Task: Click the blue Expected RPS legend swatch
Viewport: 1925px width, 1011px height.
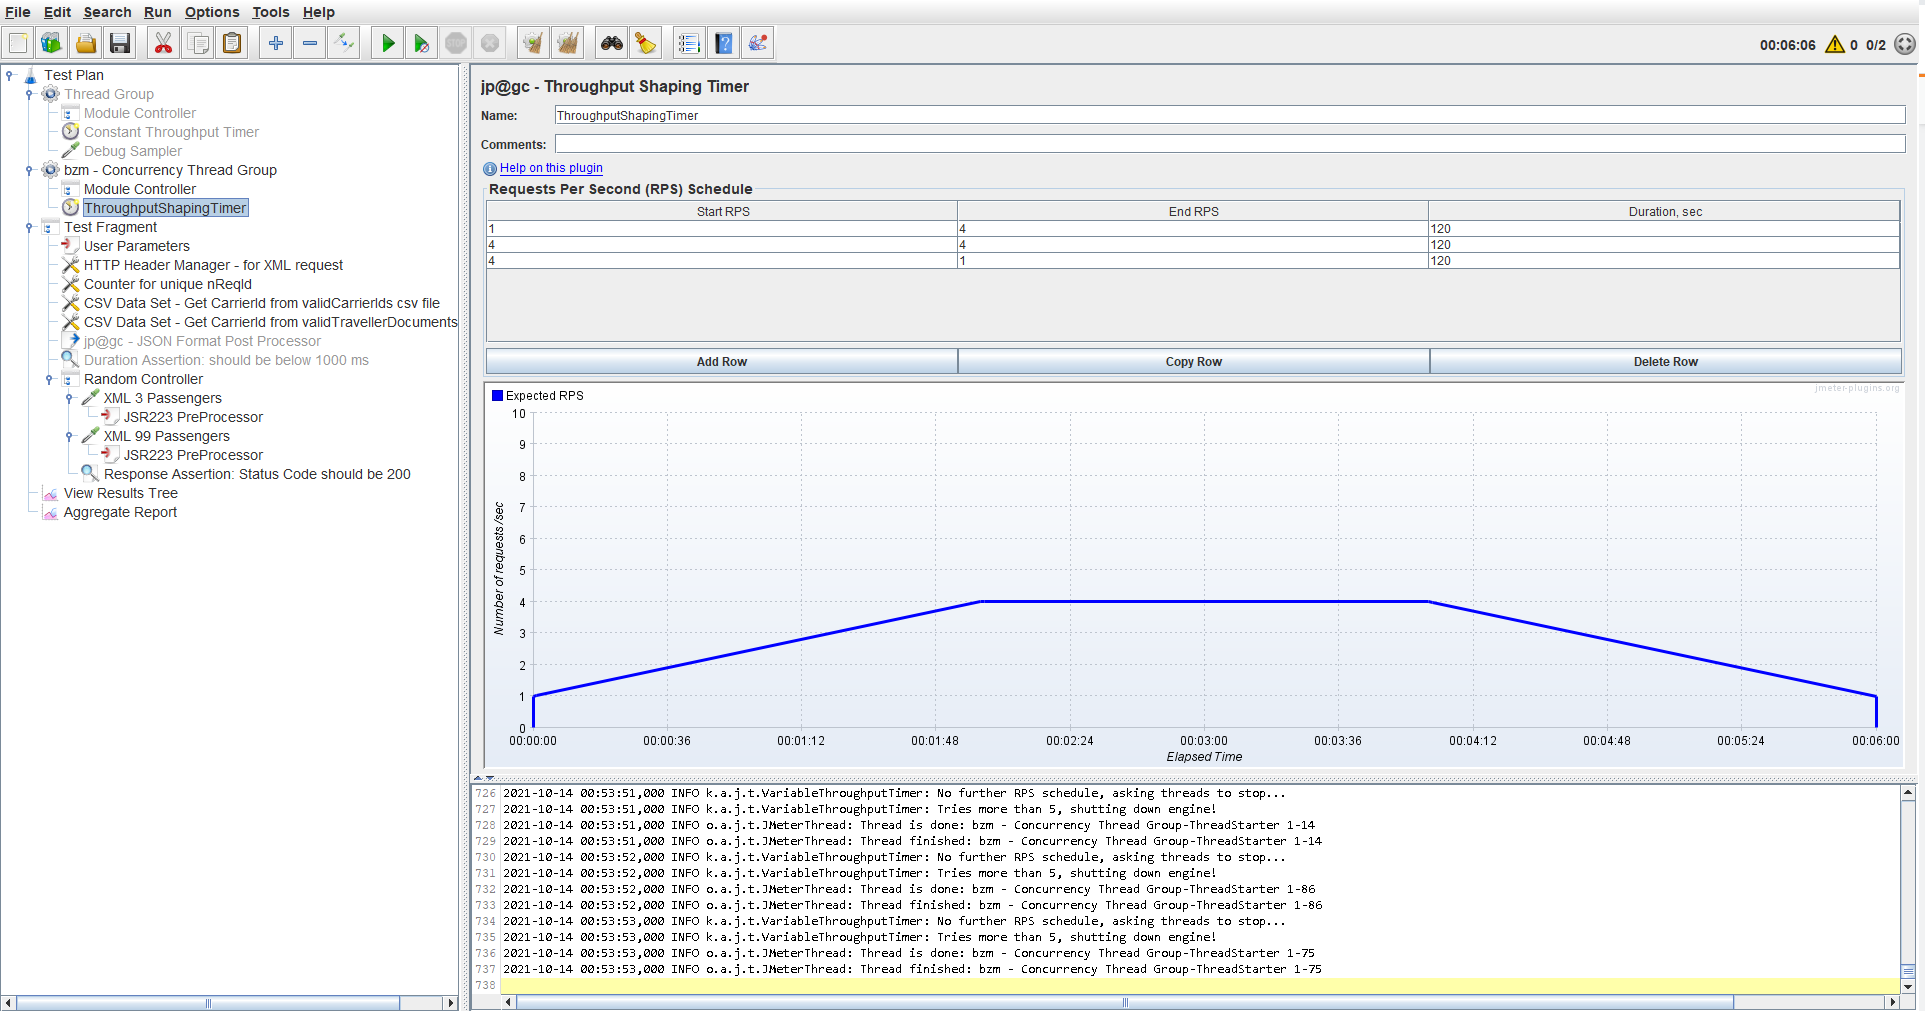Action: 497,395
